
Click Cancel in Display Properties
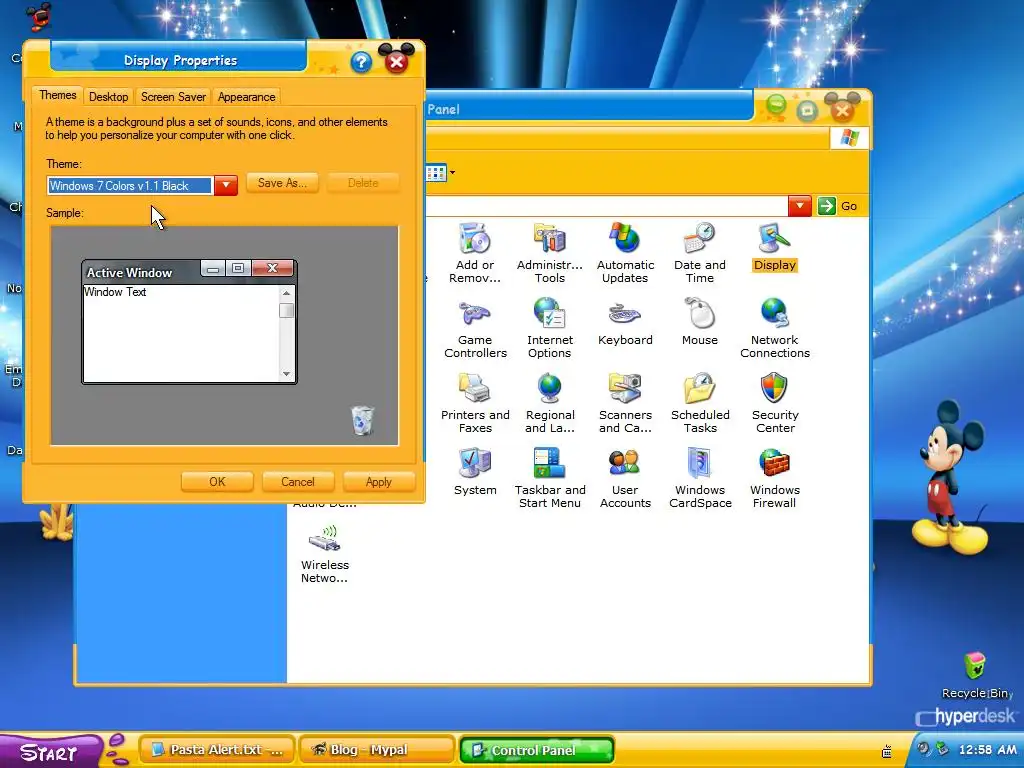(x=298, y=482)
